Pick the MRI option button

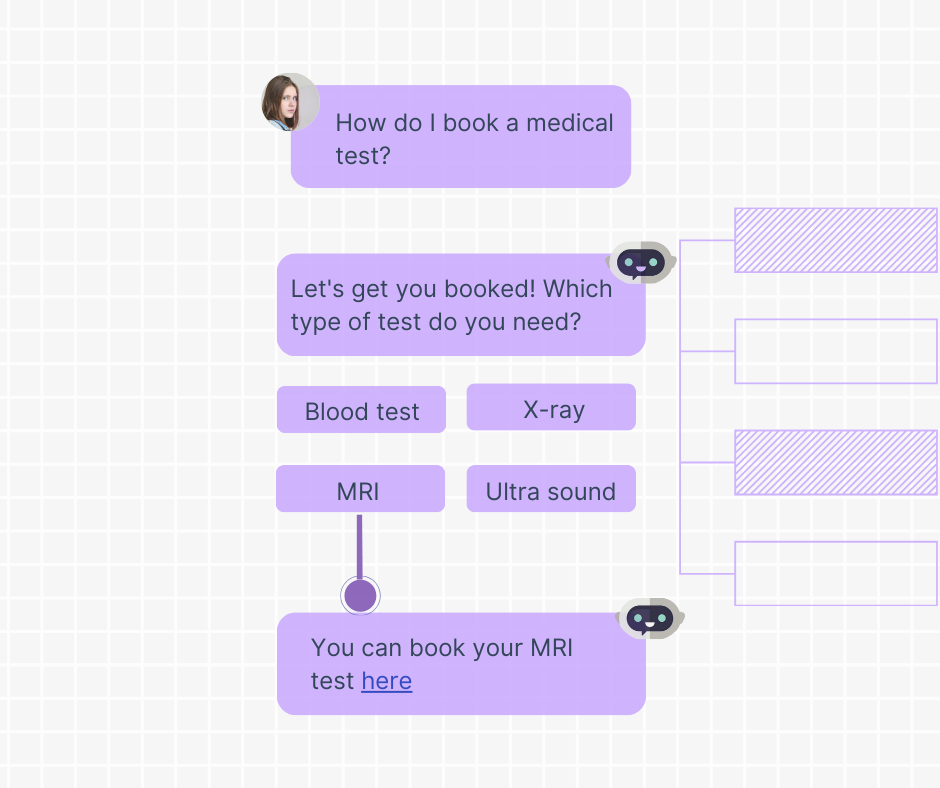pos(360,489)
